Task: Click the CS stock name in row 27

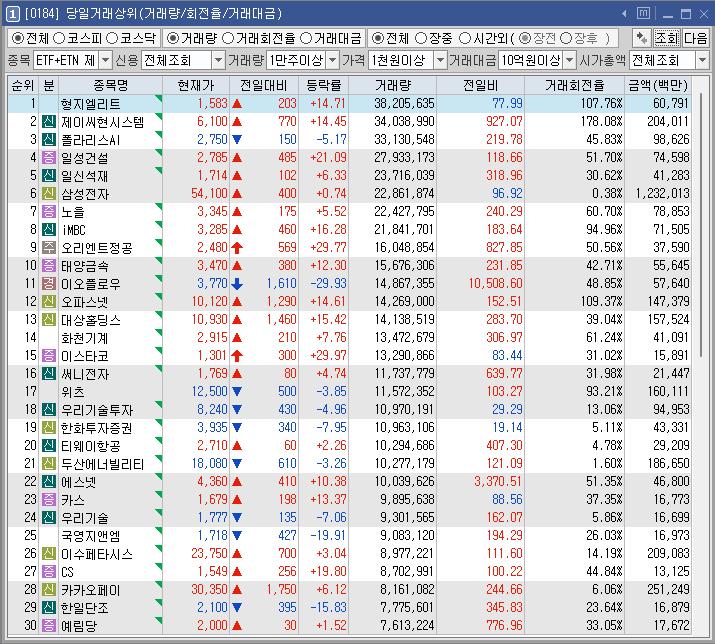Action: pos(67,572)
